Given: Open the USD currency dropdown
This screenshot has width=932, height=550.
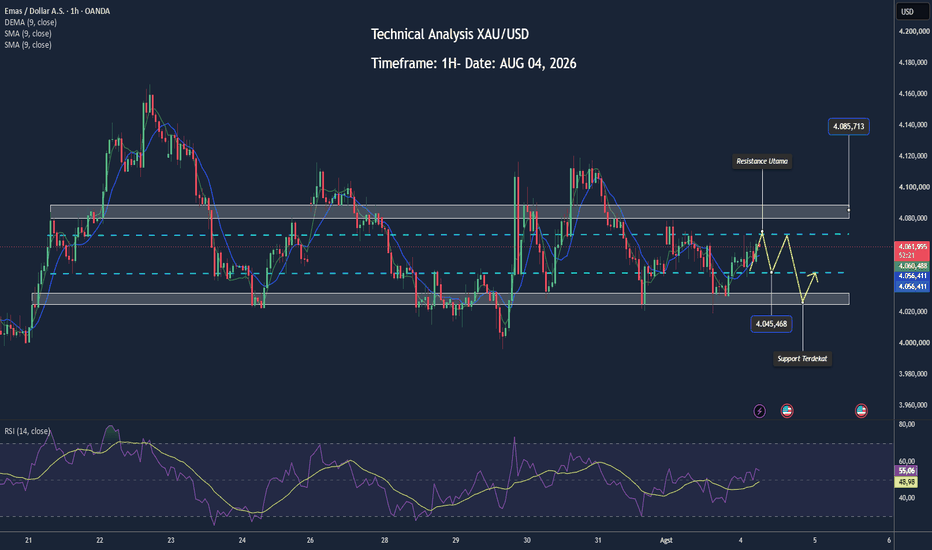Looking at the screenshot, I should pyautogui.click(x=912, y=11).
